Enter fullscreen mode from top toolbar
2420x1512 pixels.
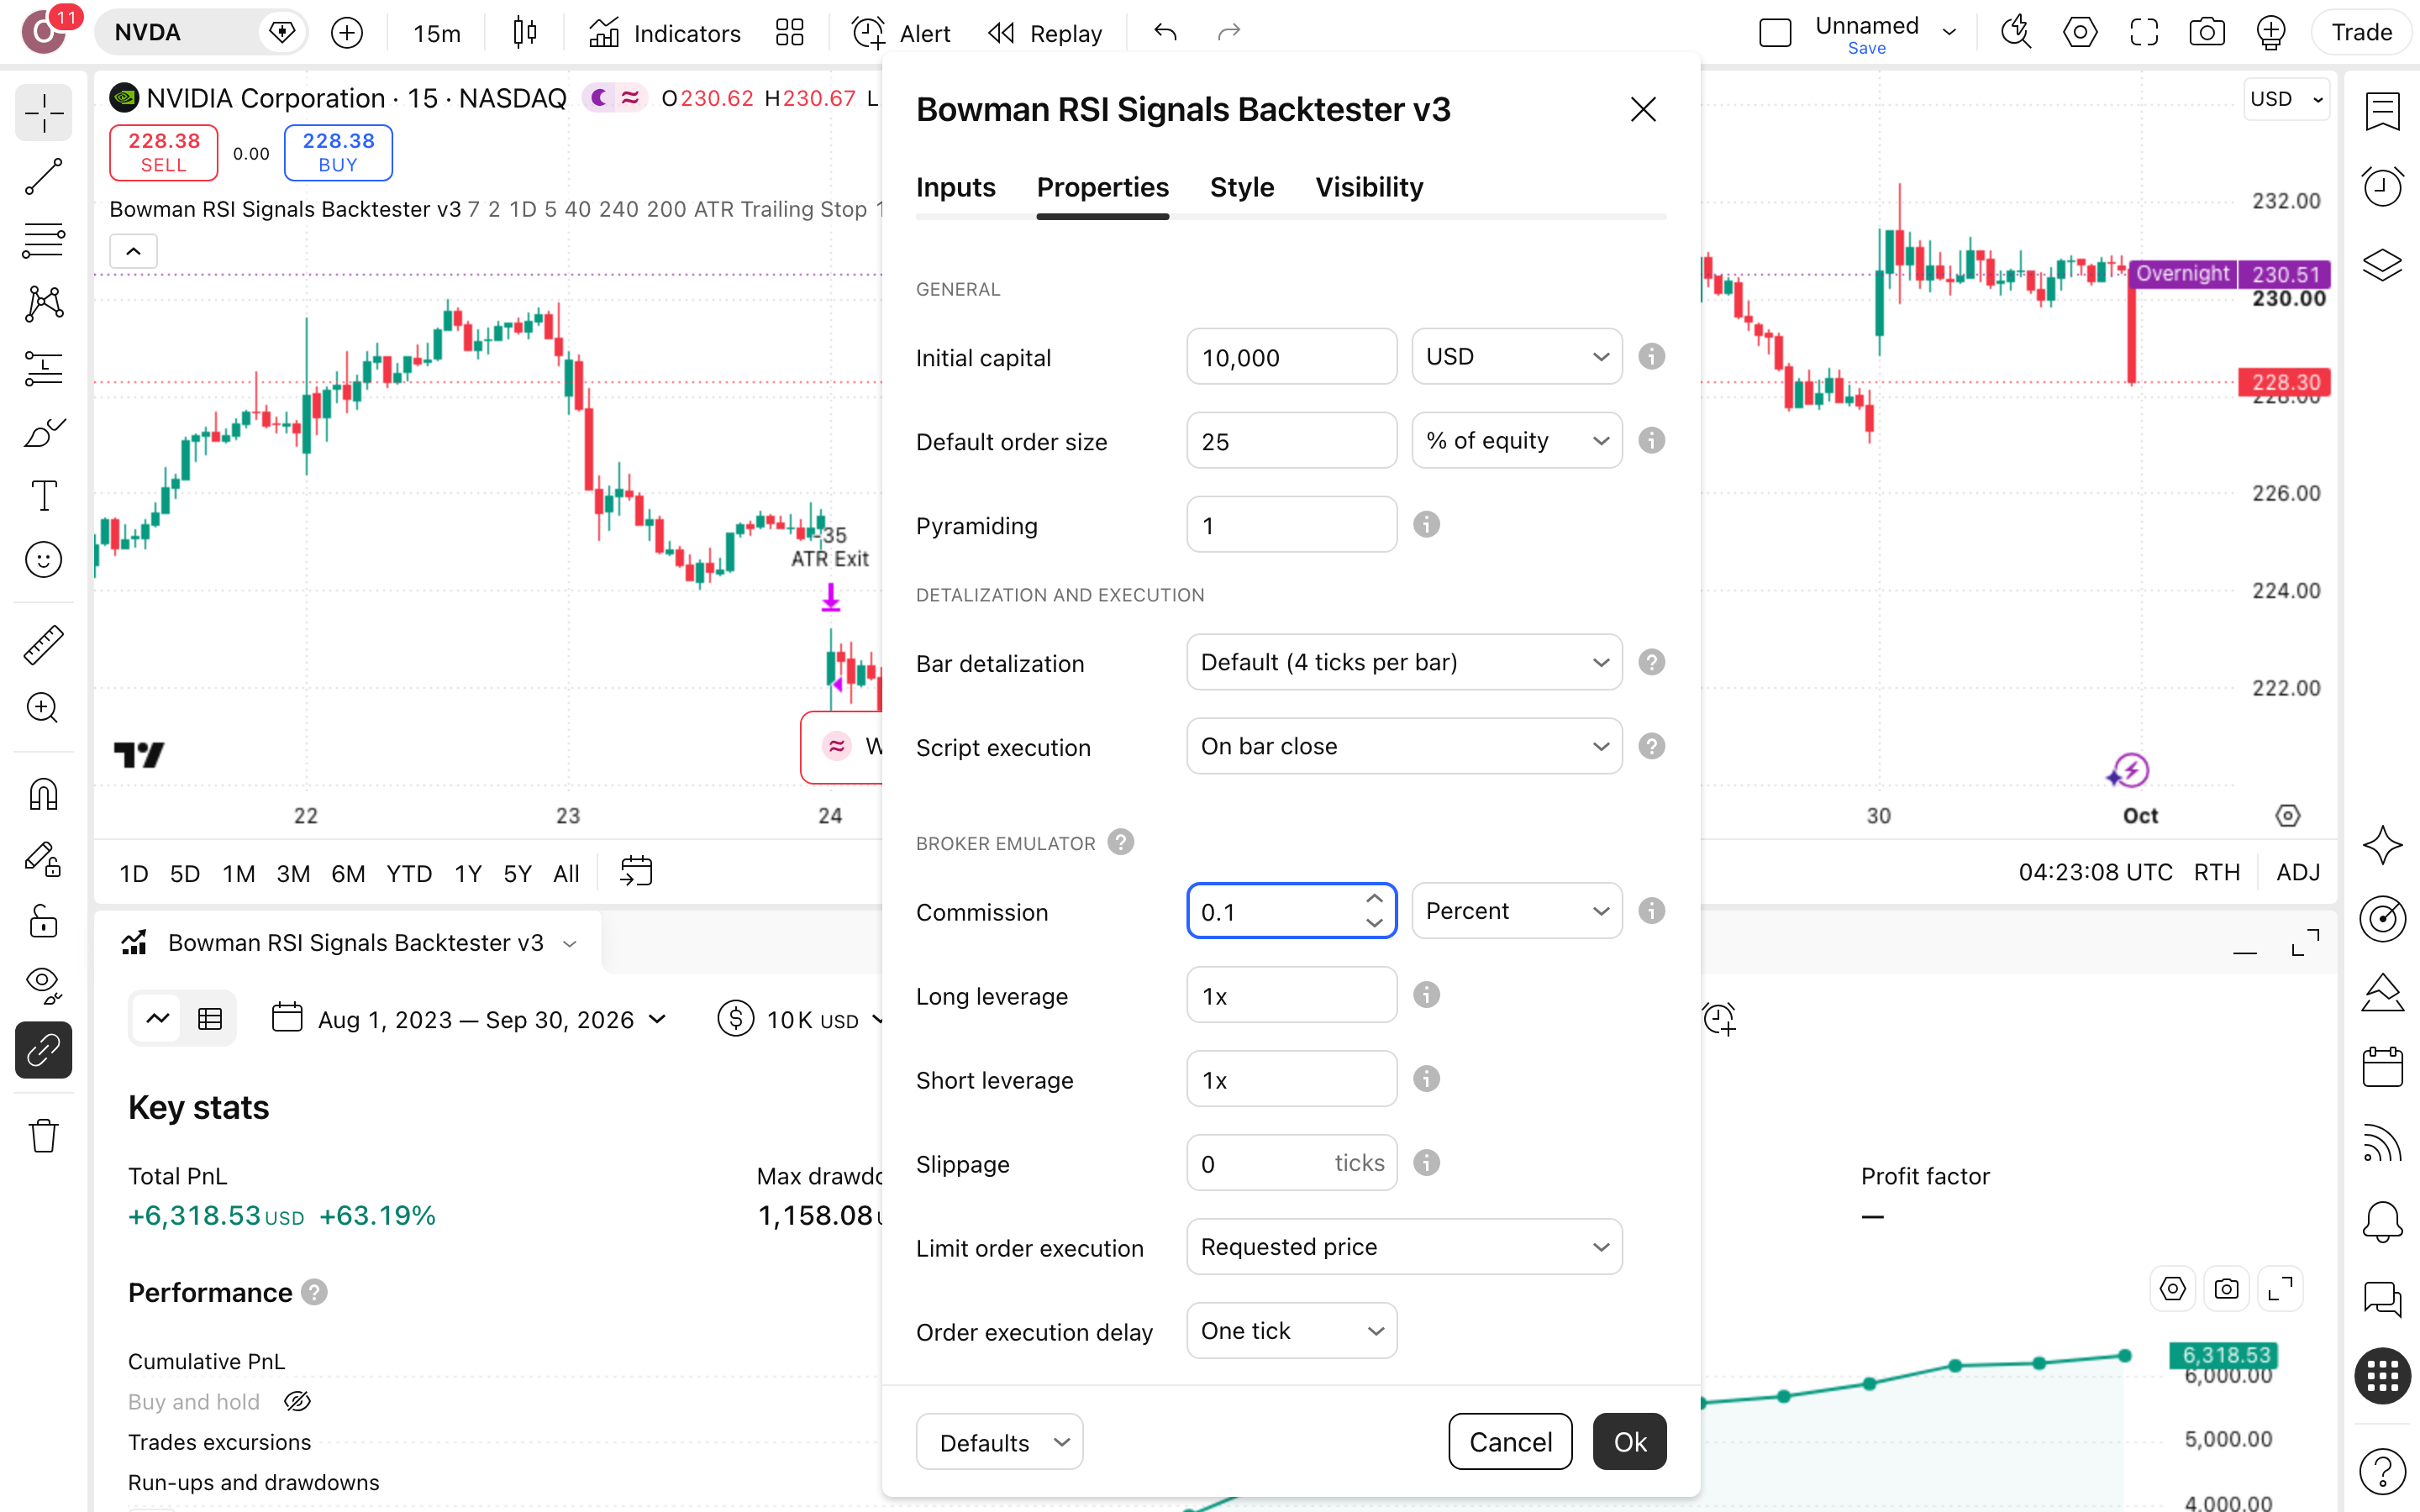pos(2144,33)
